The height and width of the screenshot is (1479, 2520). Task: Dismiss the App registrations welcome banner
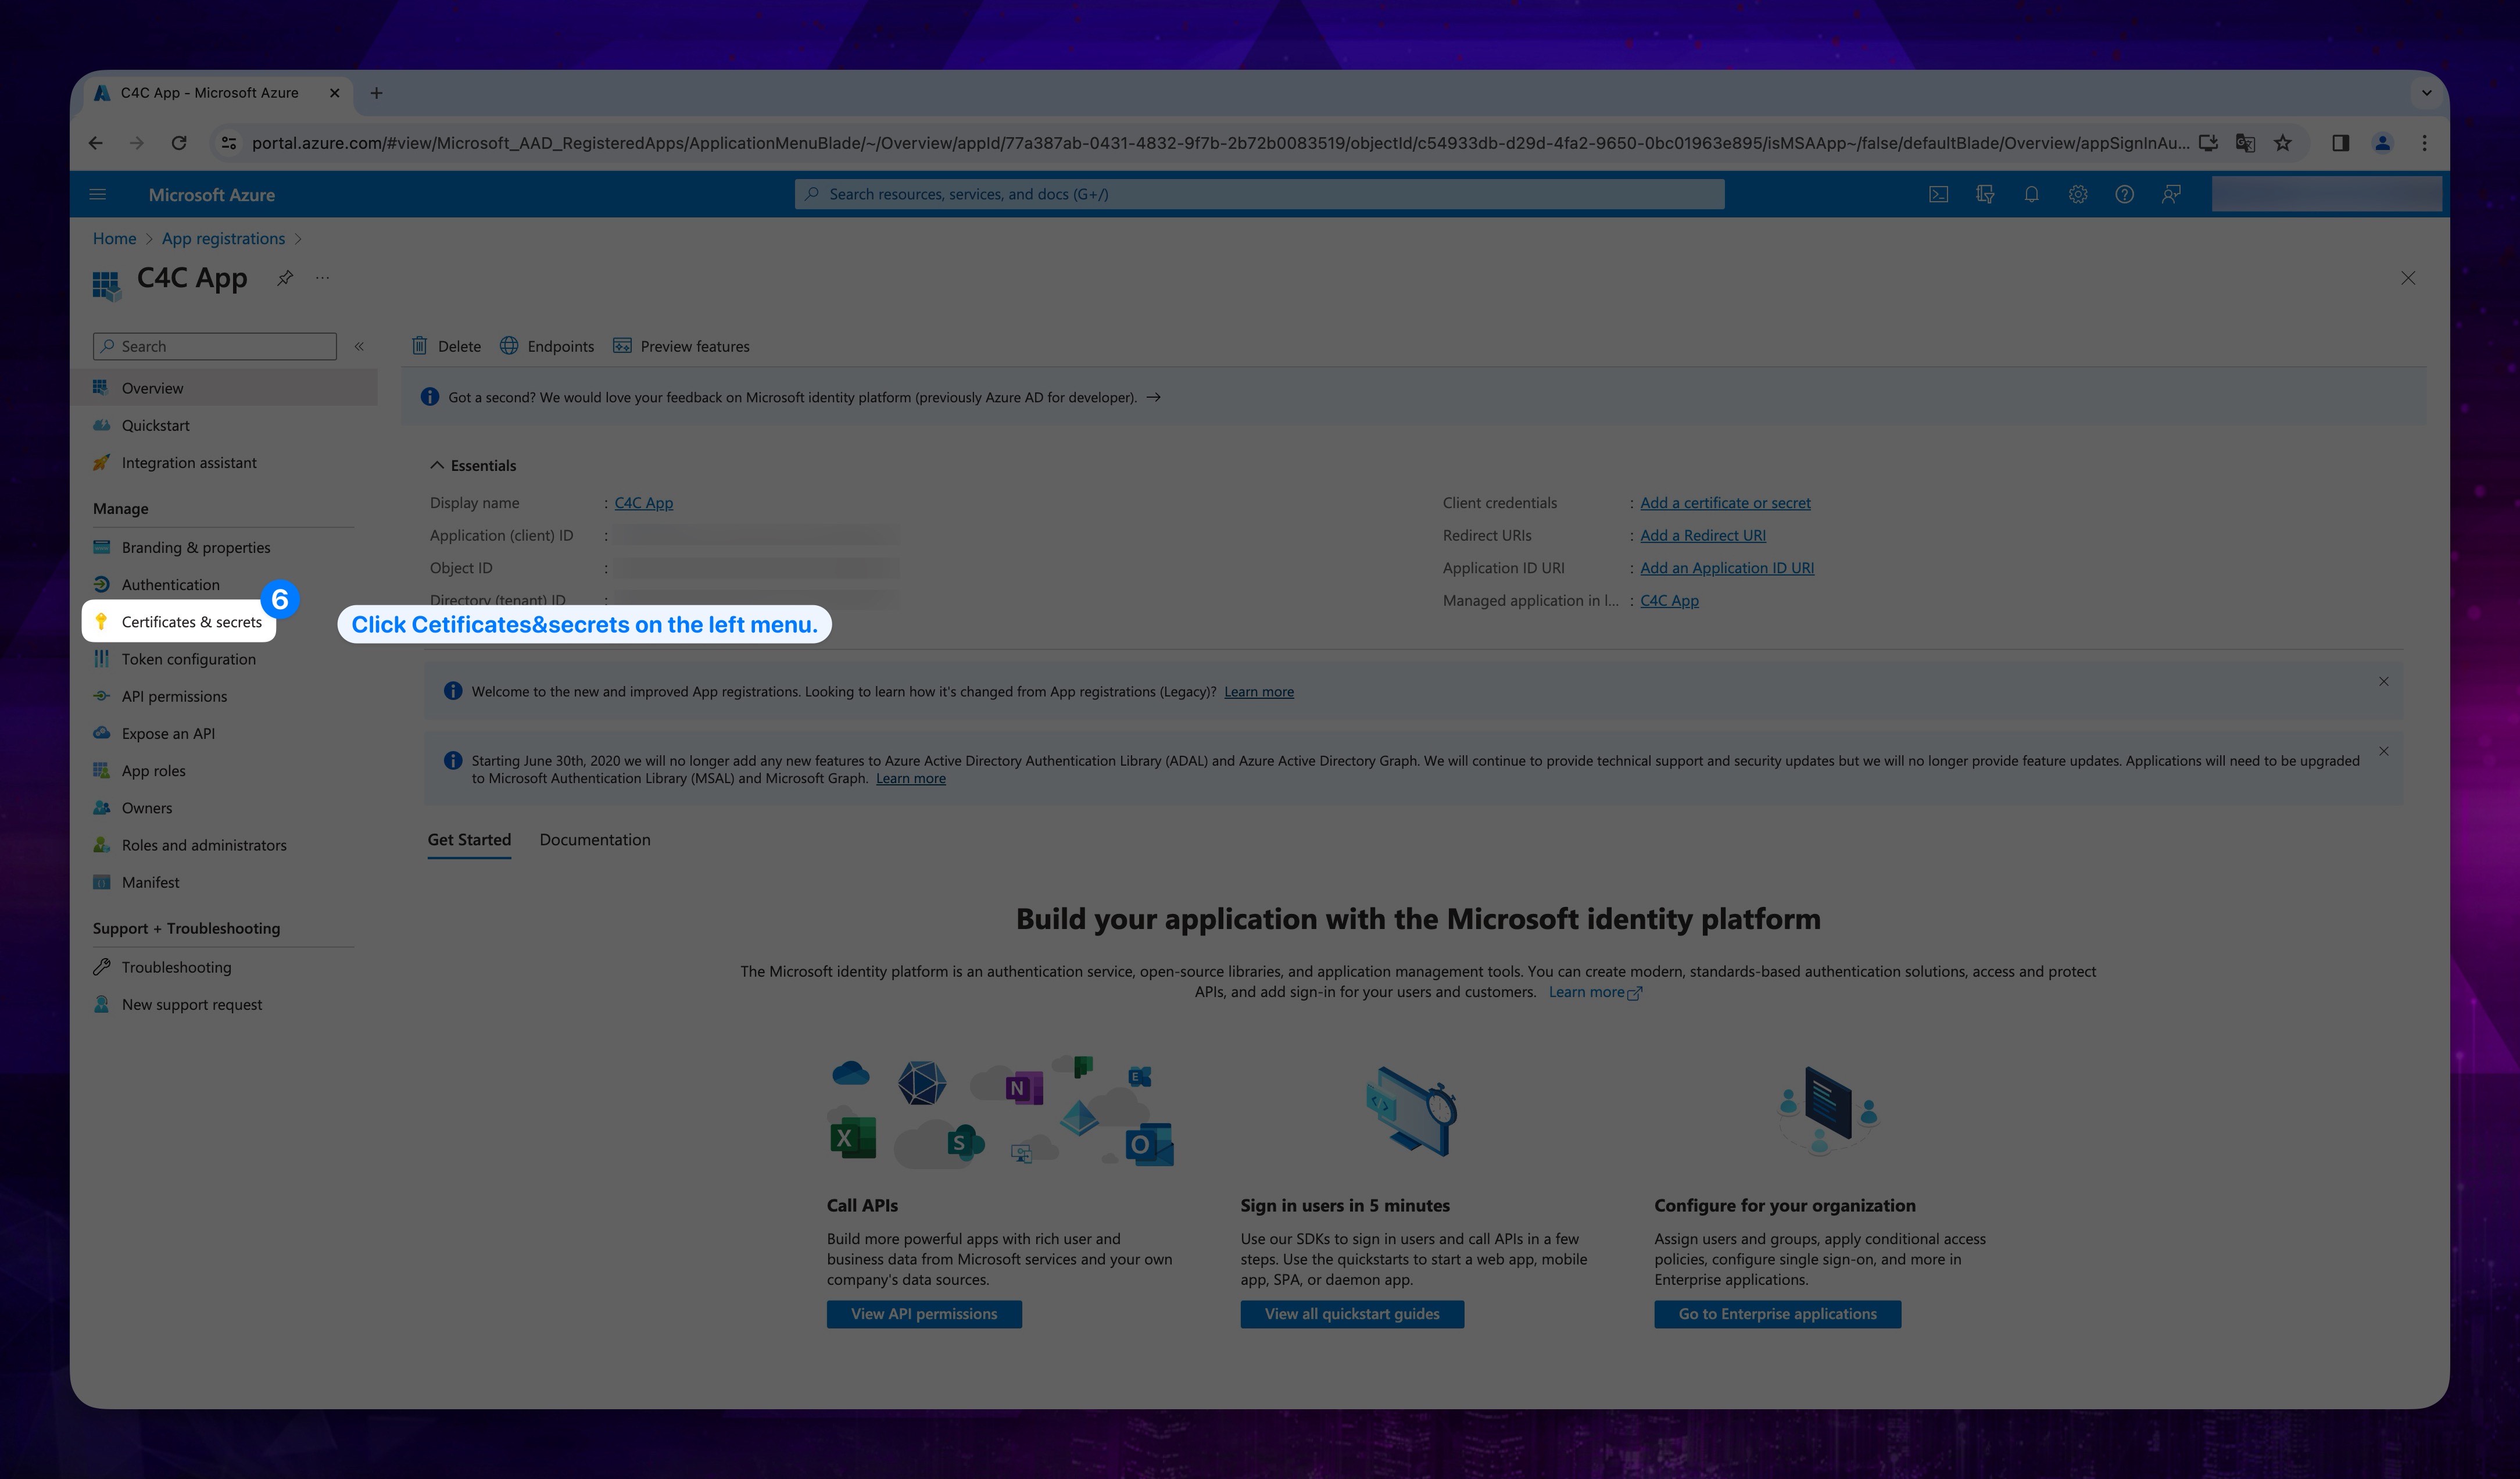click(2384, 682)
